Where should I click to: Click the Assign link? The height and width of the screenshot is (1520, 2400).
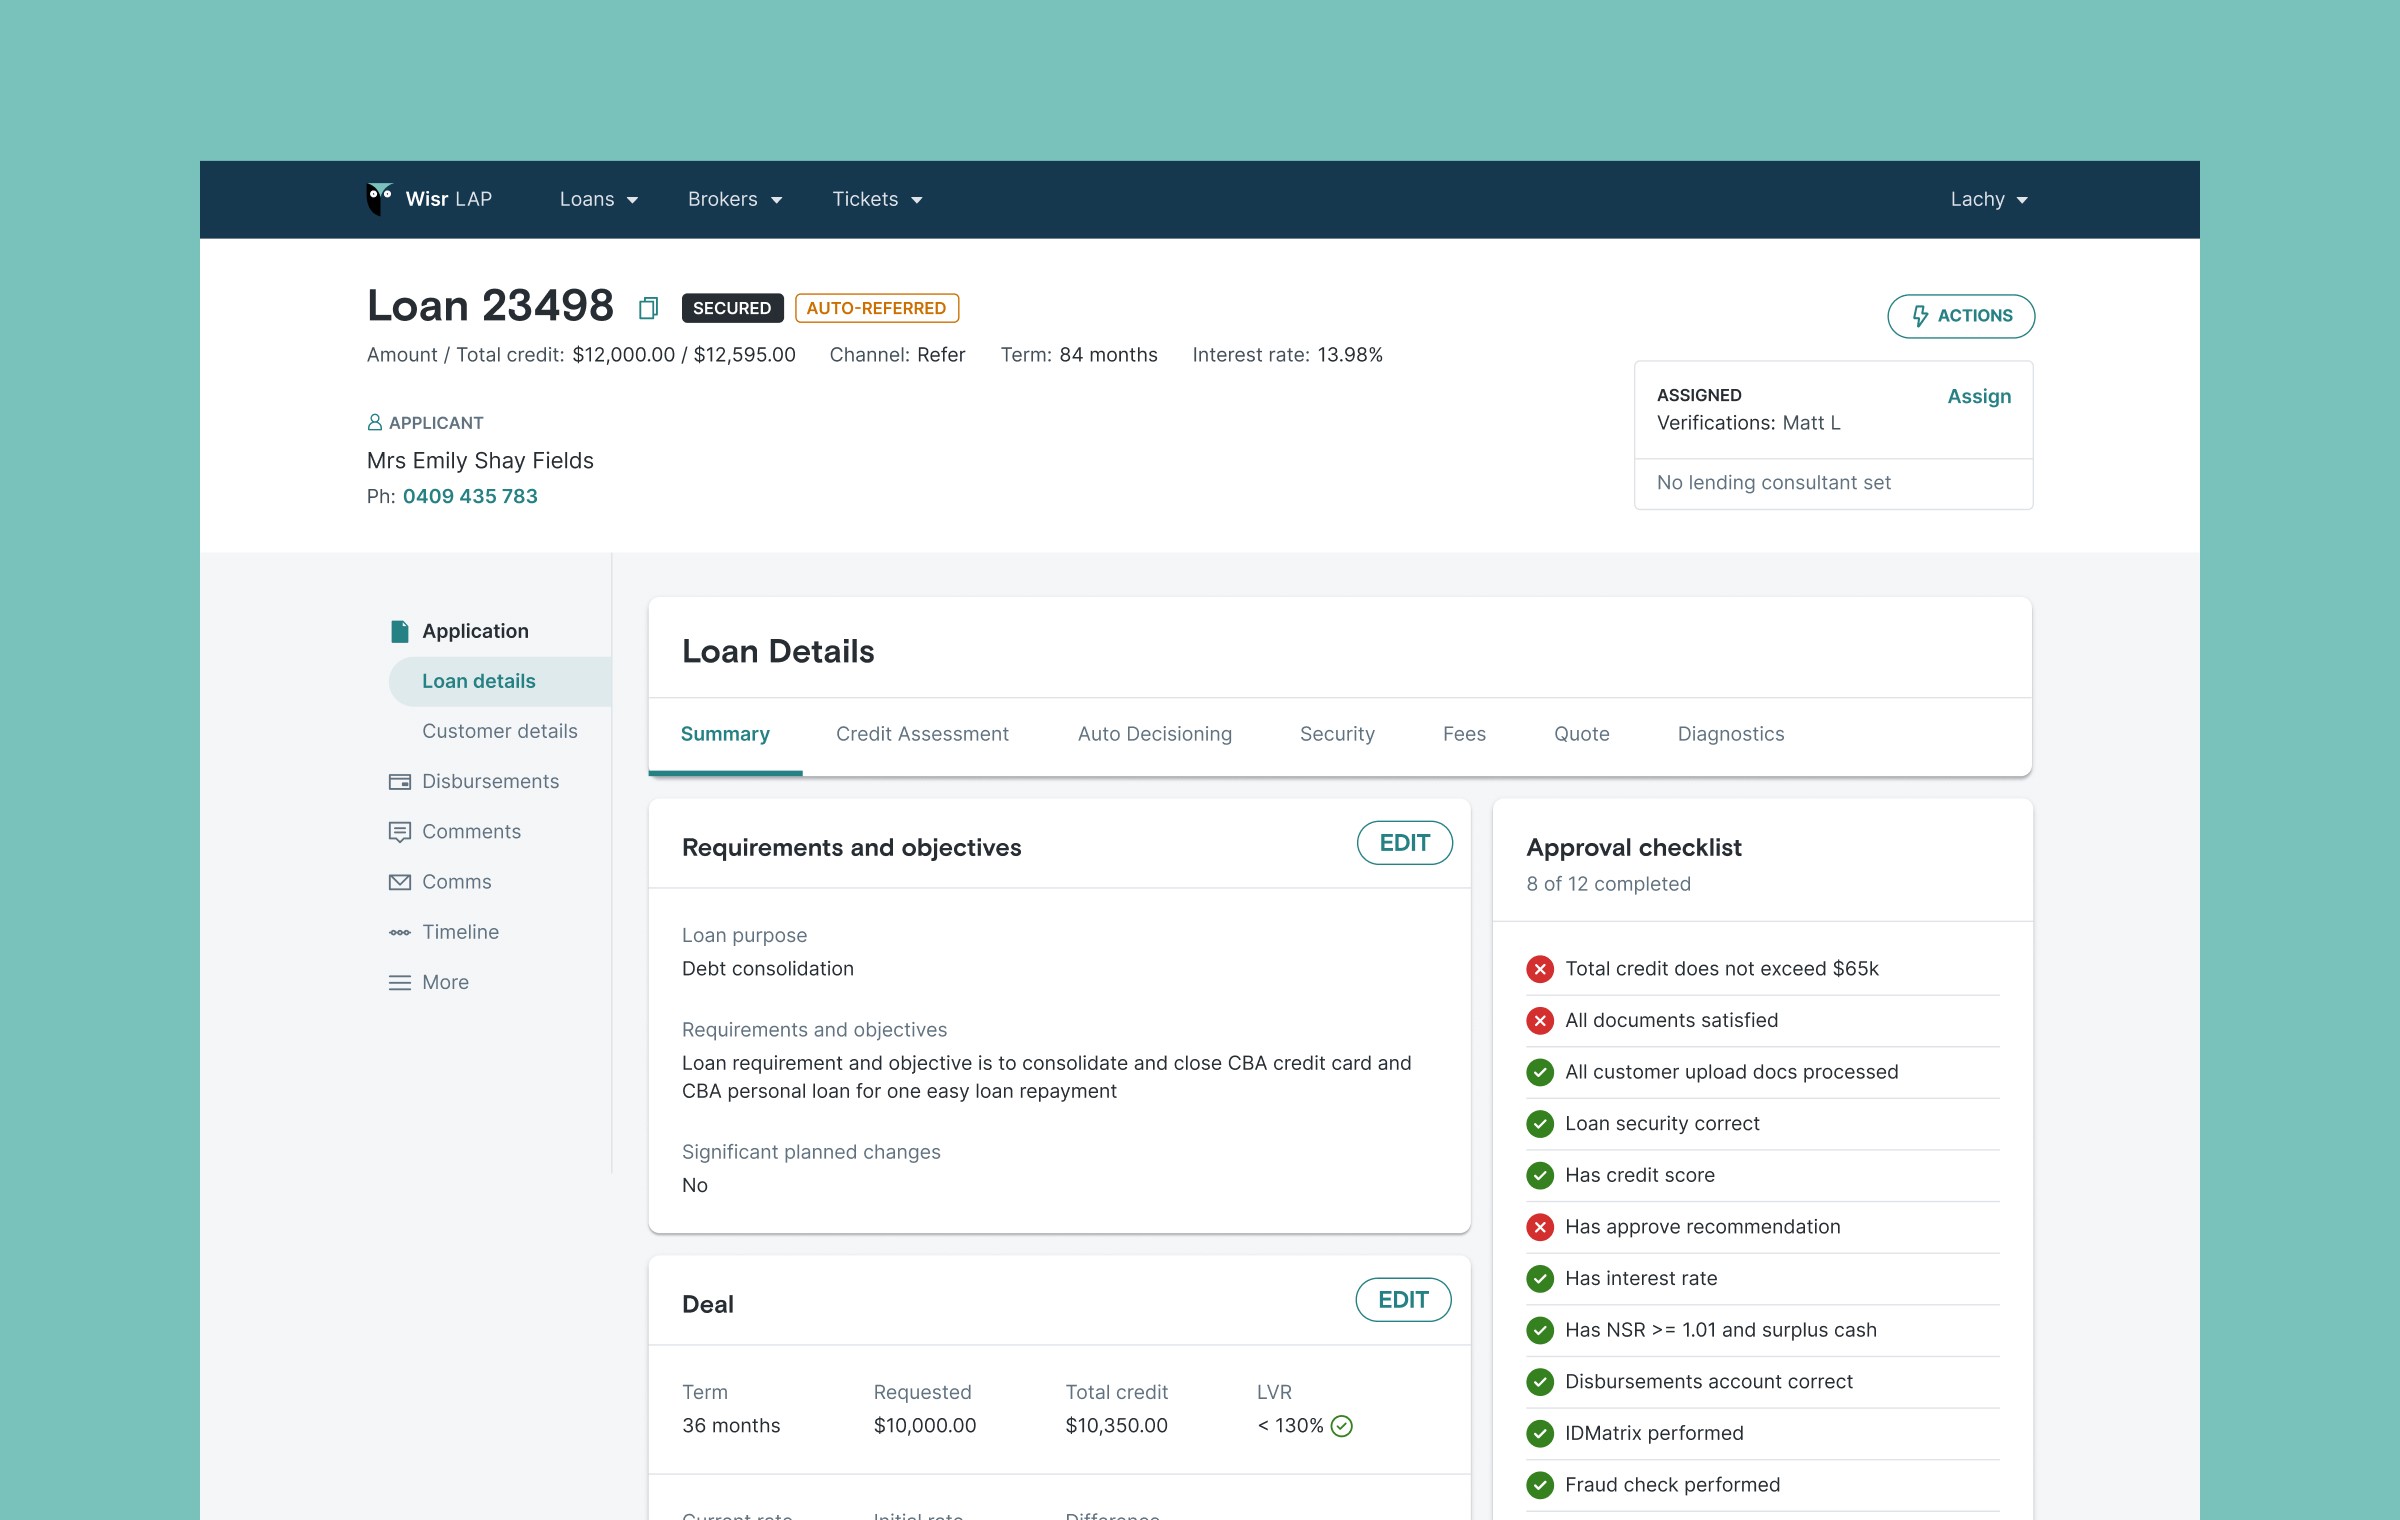(x=1978, y=396)
